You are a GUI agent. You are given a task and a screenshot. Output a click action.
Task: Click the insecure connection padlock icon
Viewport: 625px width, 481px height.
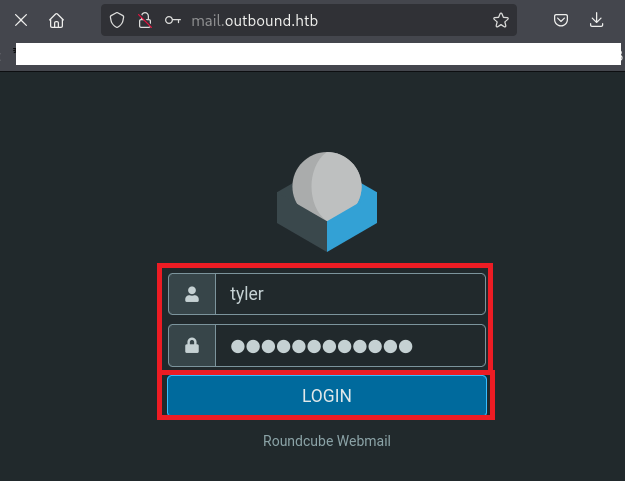click(144, 20)
